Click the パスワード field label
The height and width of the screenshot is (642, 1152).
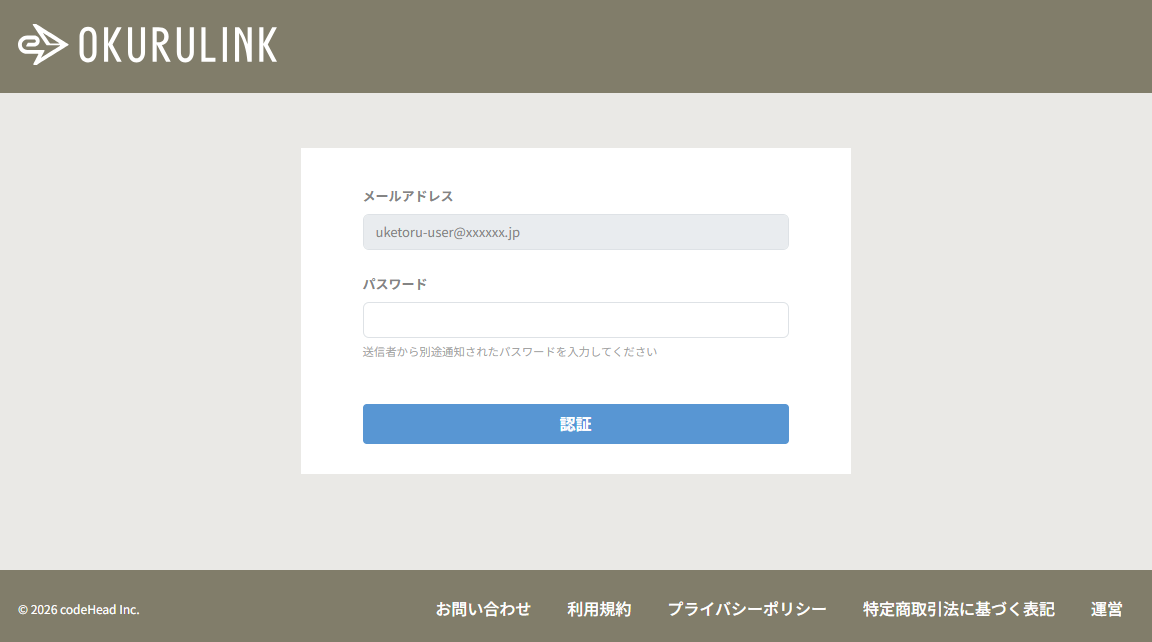(394, 283)
